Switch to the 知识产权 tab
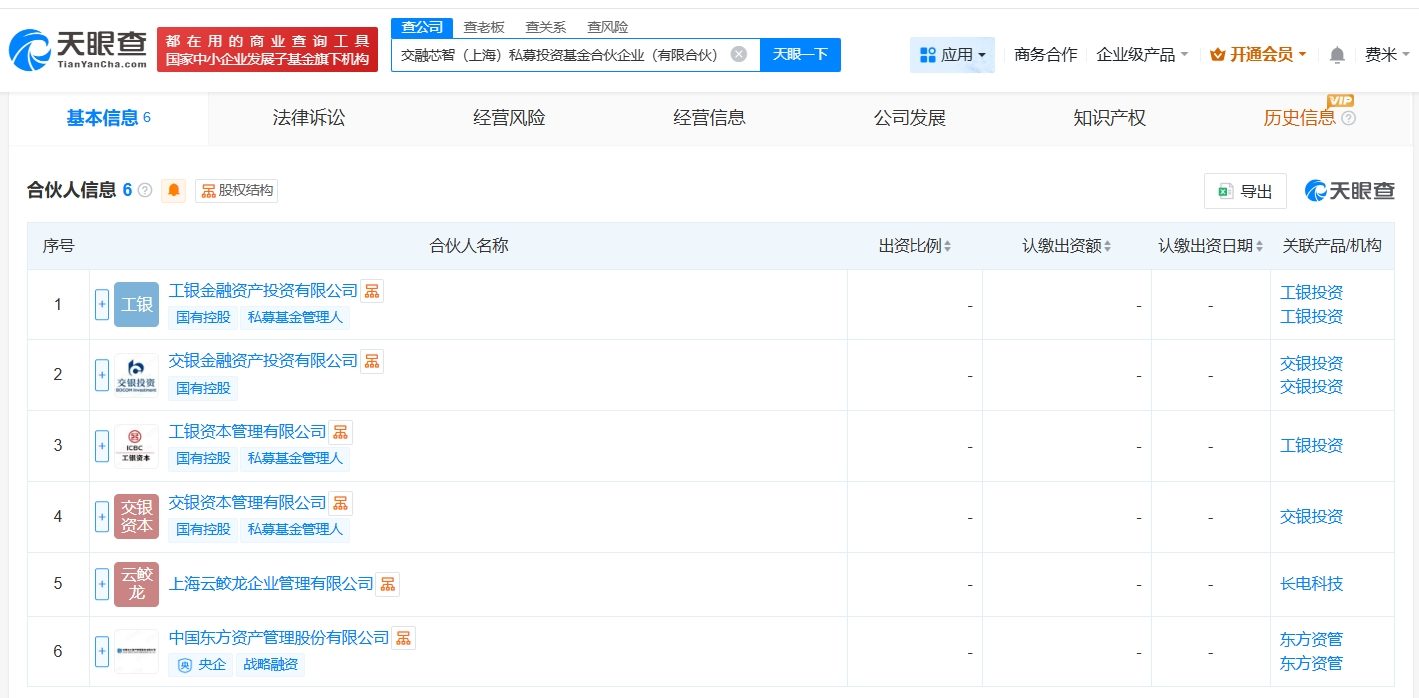The image size is (1419, 698). (1109, 118)
